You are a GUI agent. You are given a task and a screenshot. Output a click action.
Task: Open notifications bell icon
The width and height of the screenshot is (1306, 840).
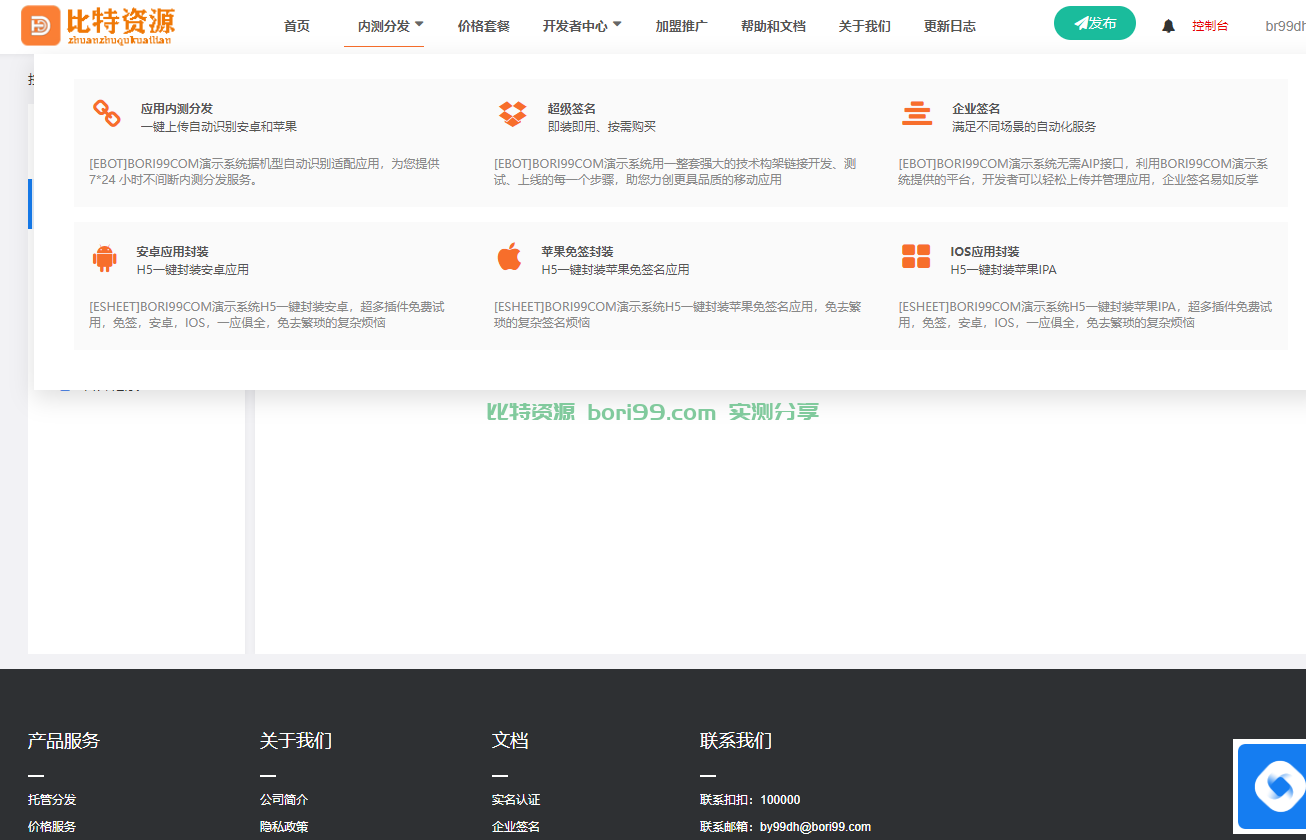pos(1168,26)
